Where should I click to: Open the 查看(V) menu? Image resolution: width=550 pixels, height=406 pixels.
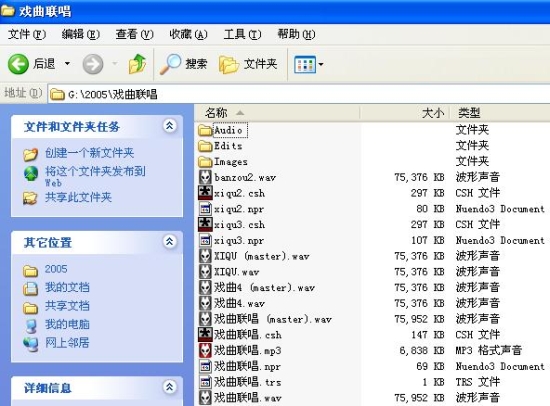click(134, 34)
